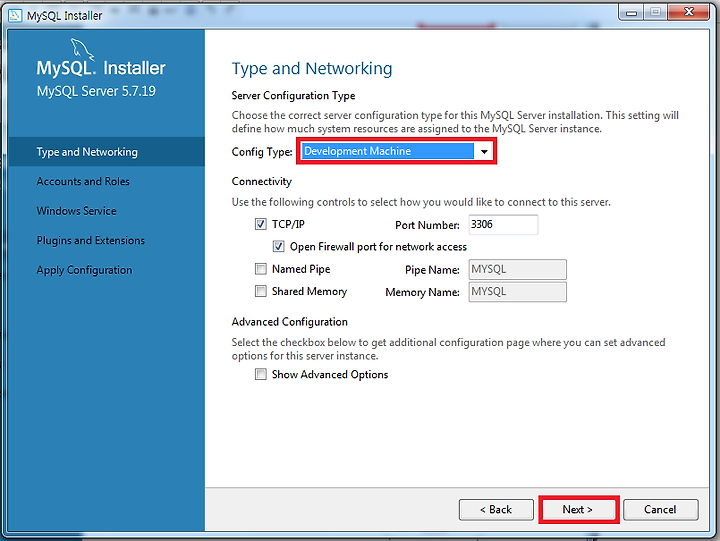Uncheck the TCP/IP checkbox
Viewport: 720px width, 541px height.
tap(260, 224)
